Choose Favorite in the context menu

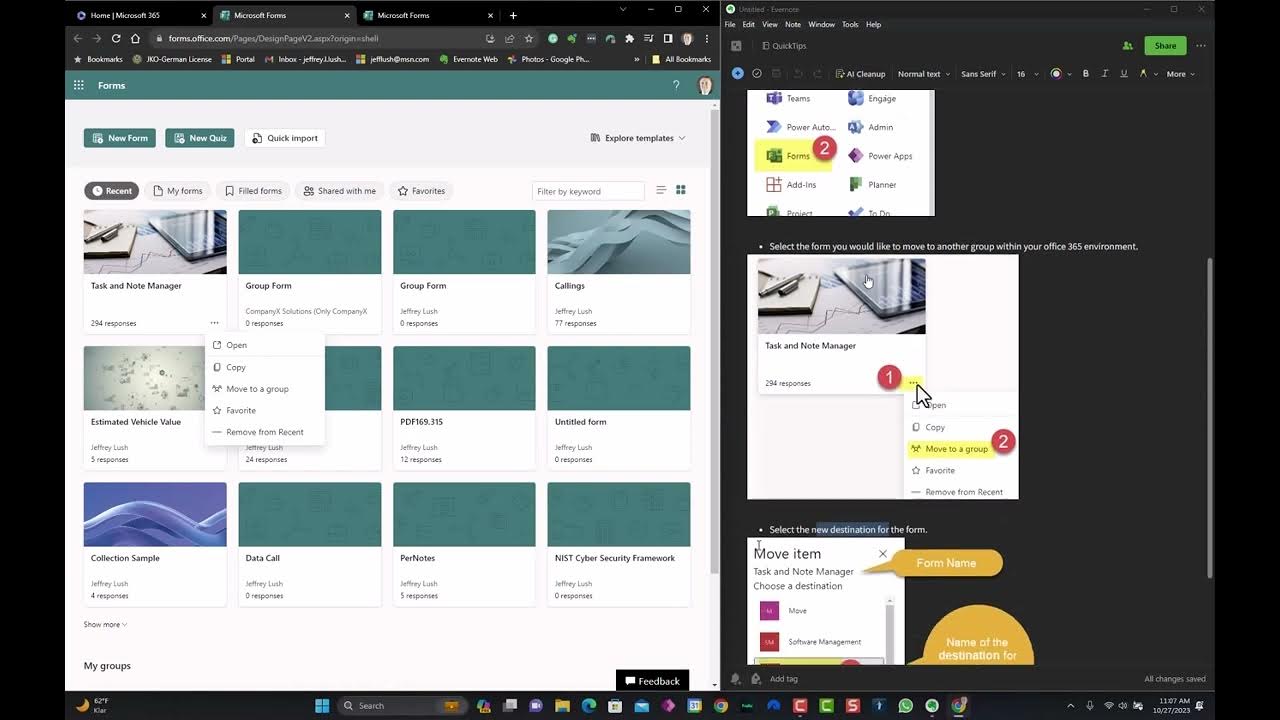[x=264, y=410]
